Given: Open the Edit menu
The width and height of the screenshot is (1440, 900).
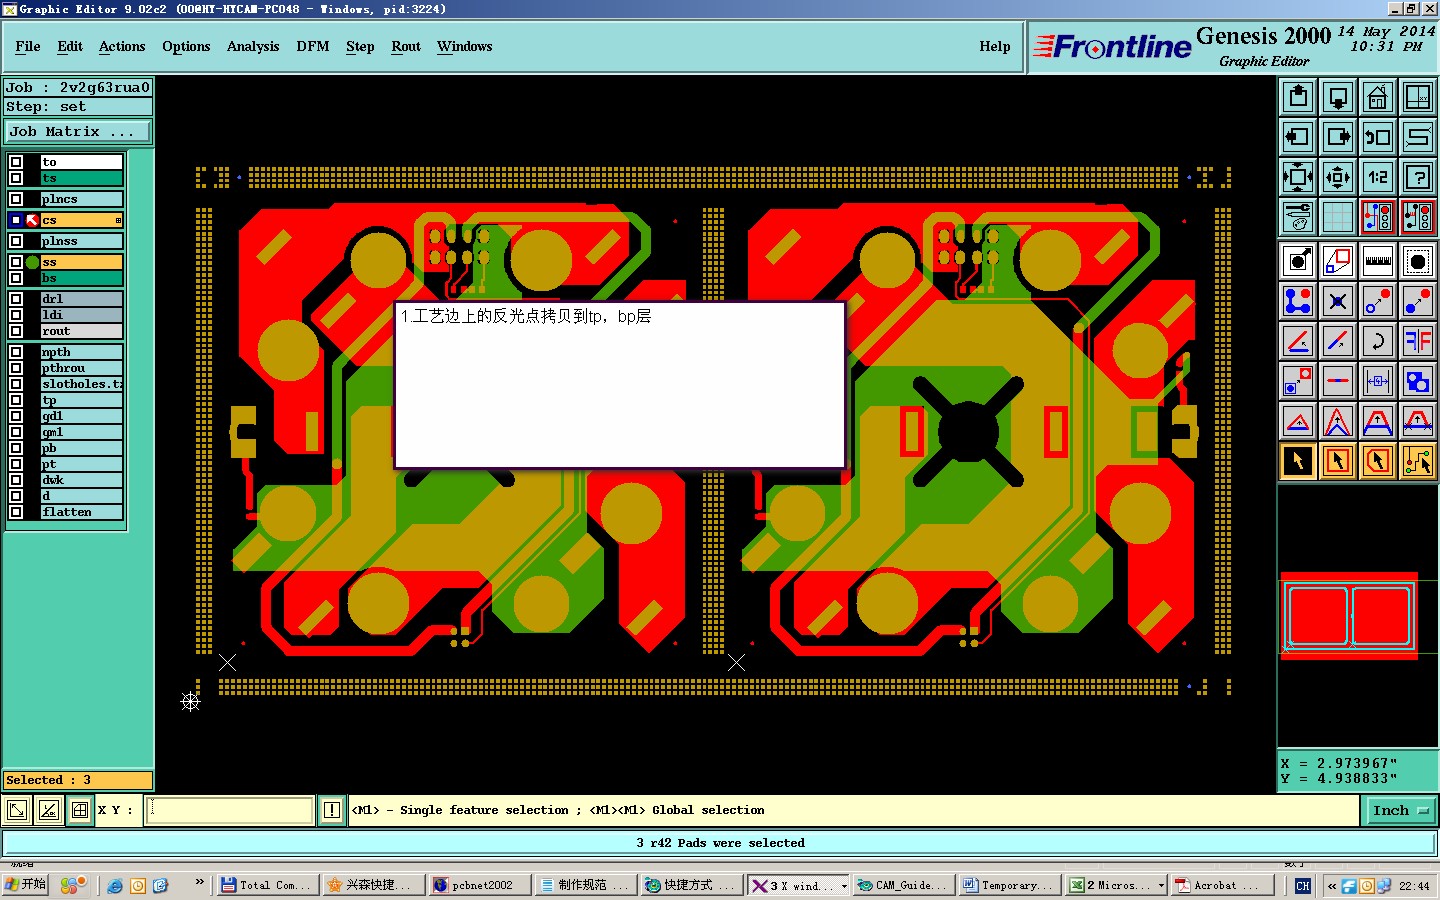Looking at the screenshot, I should [70, 46].
